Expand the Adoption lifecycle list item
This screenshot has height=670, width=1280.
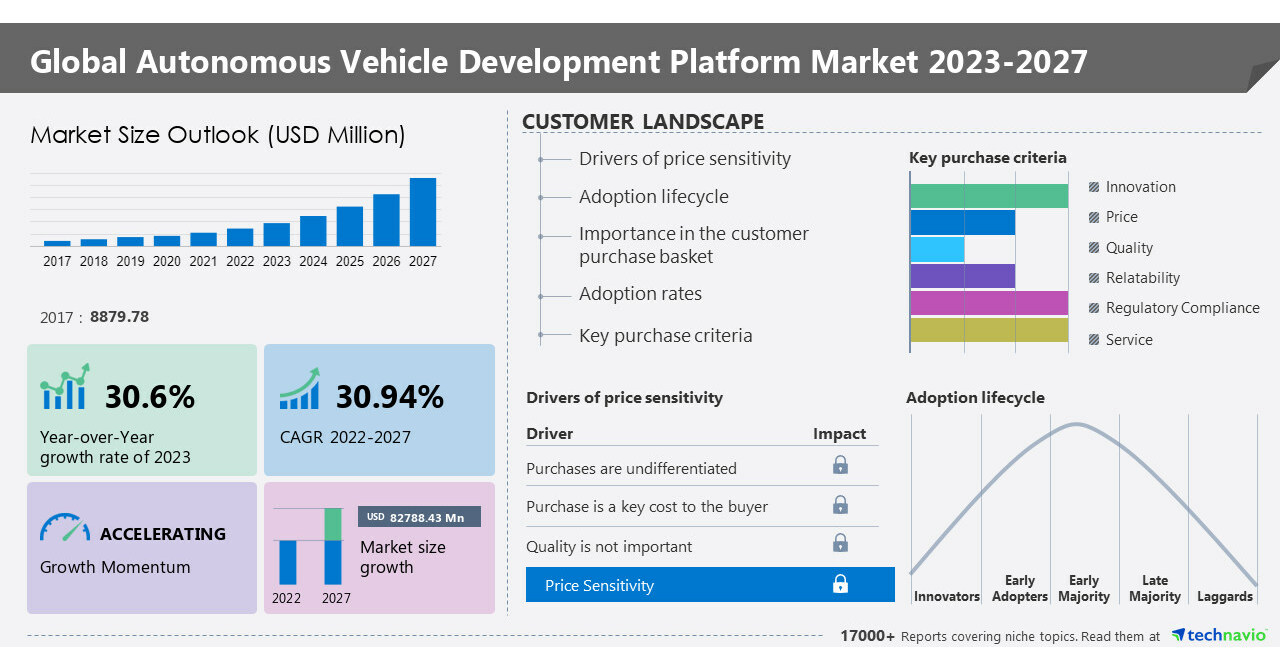click(x=653, y=197)
